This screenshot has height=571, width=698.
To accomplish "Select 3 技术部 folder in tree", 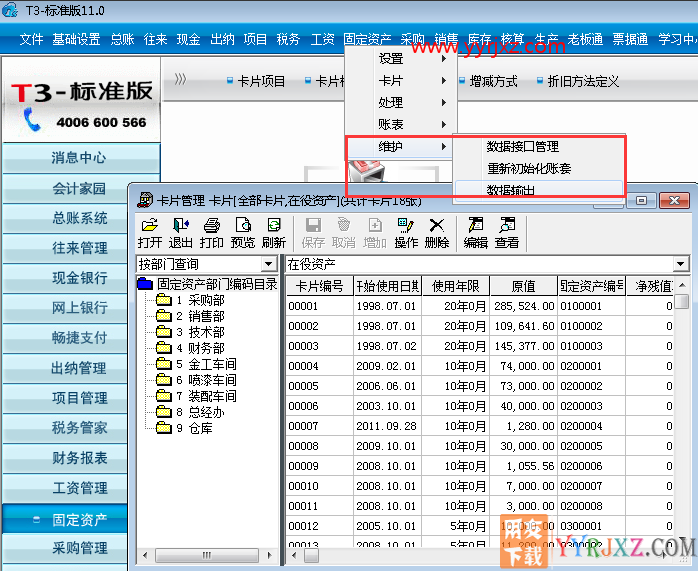I will coord(191,332).
